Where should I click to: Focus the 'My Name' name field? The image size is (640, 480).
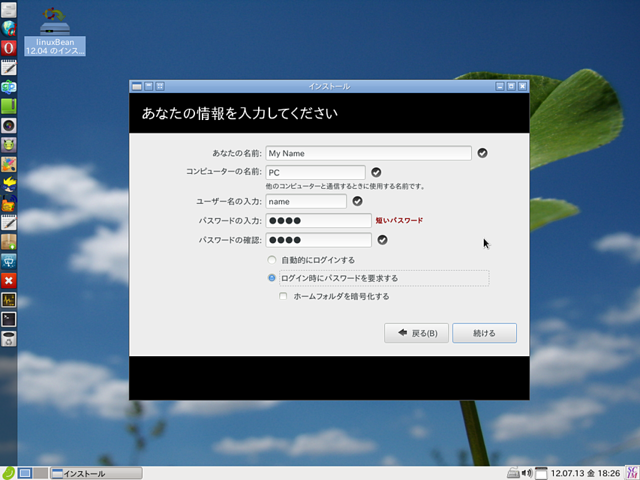click(369, 153)
